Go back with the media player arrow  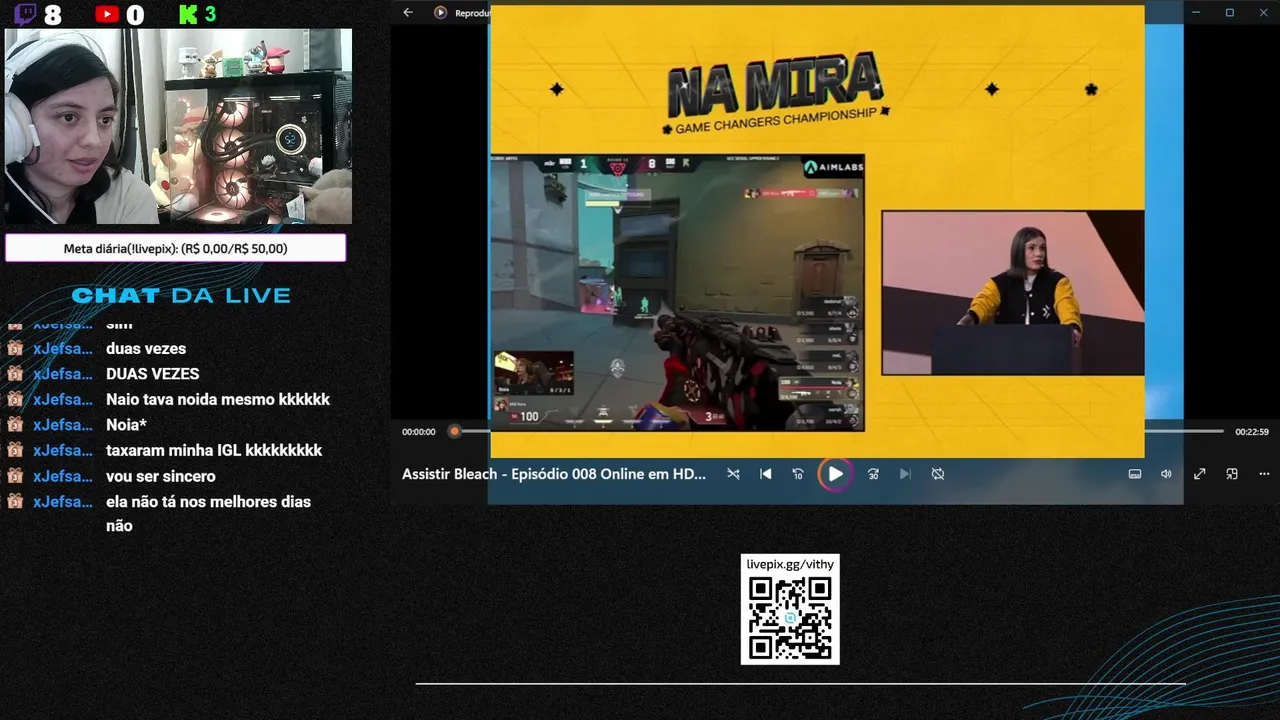point(407,13)
